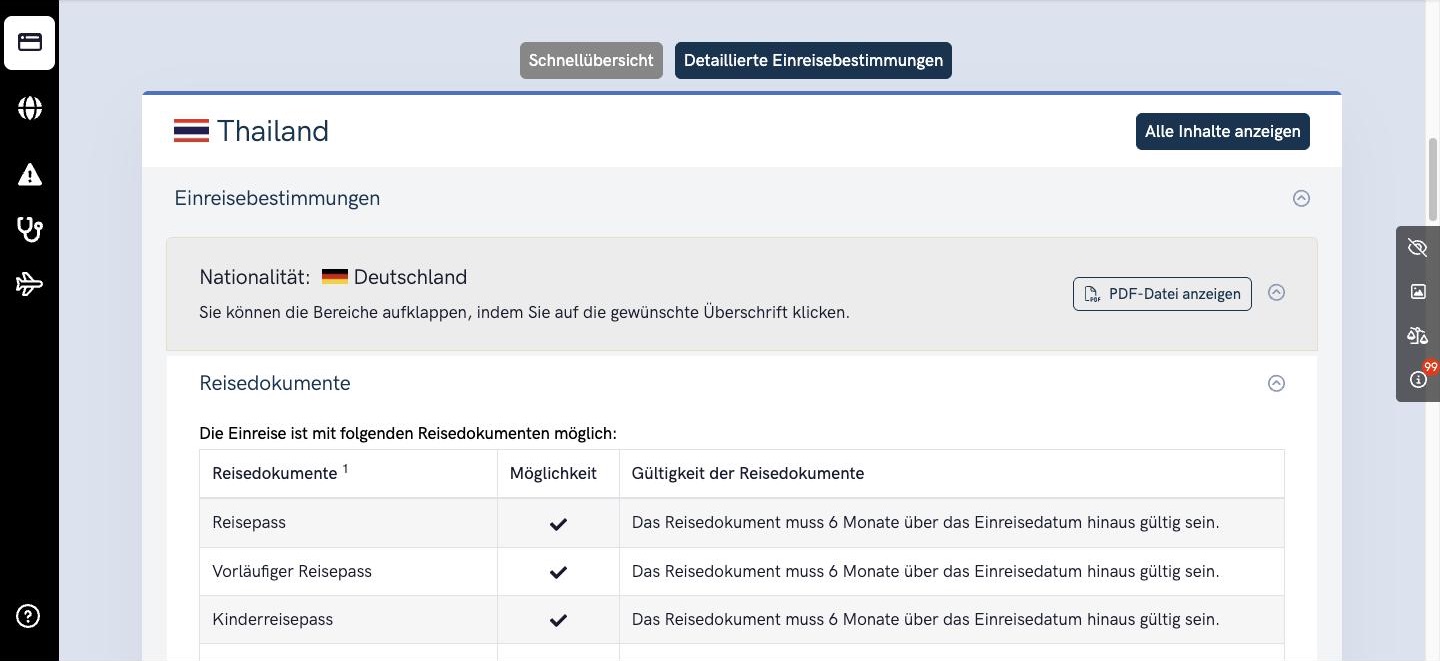Open the help question mark icon
The image size is (1440, 661).
coord(28,616)
